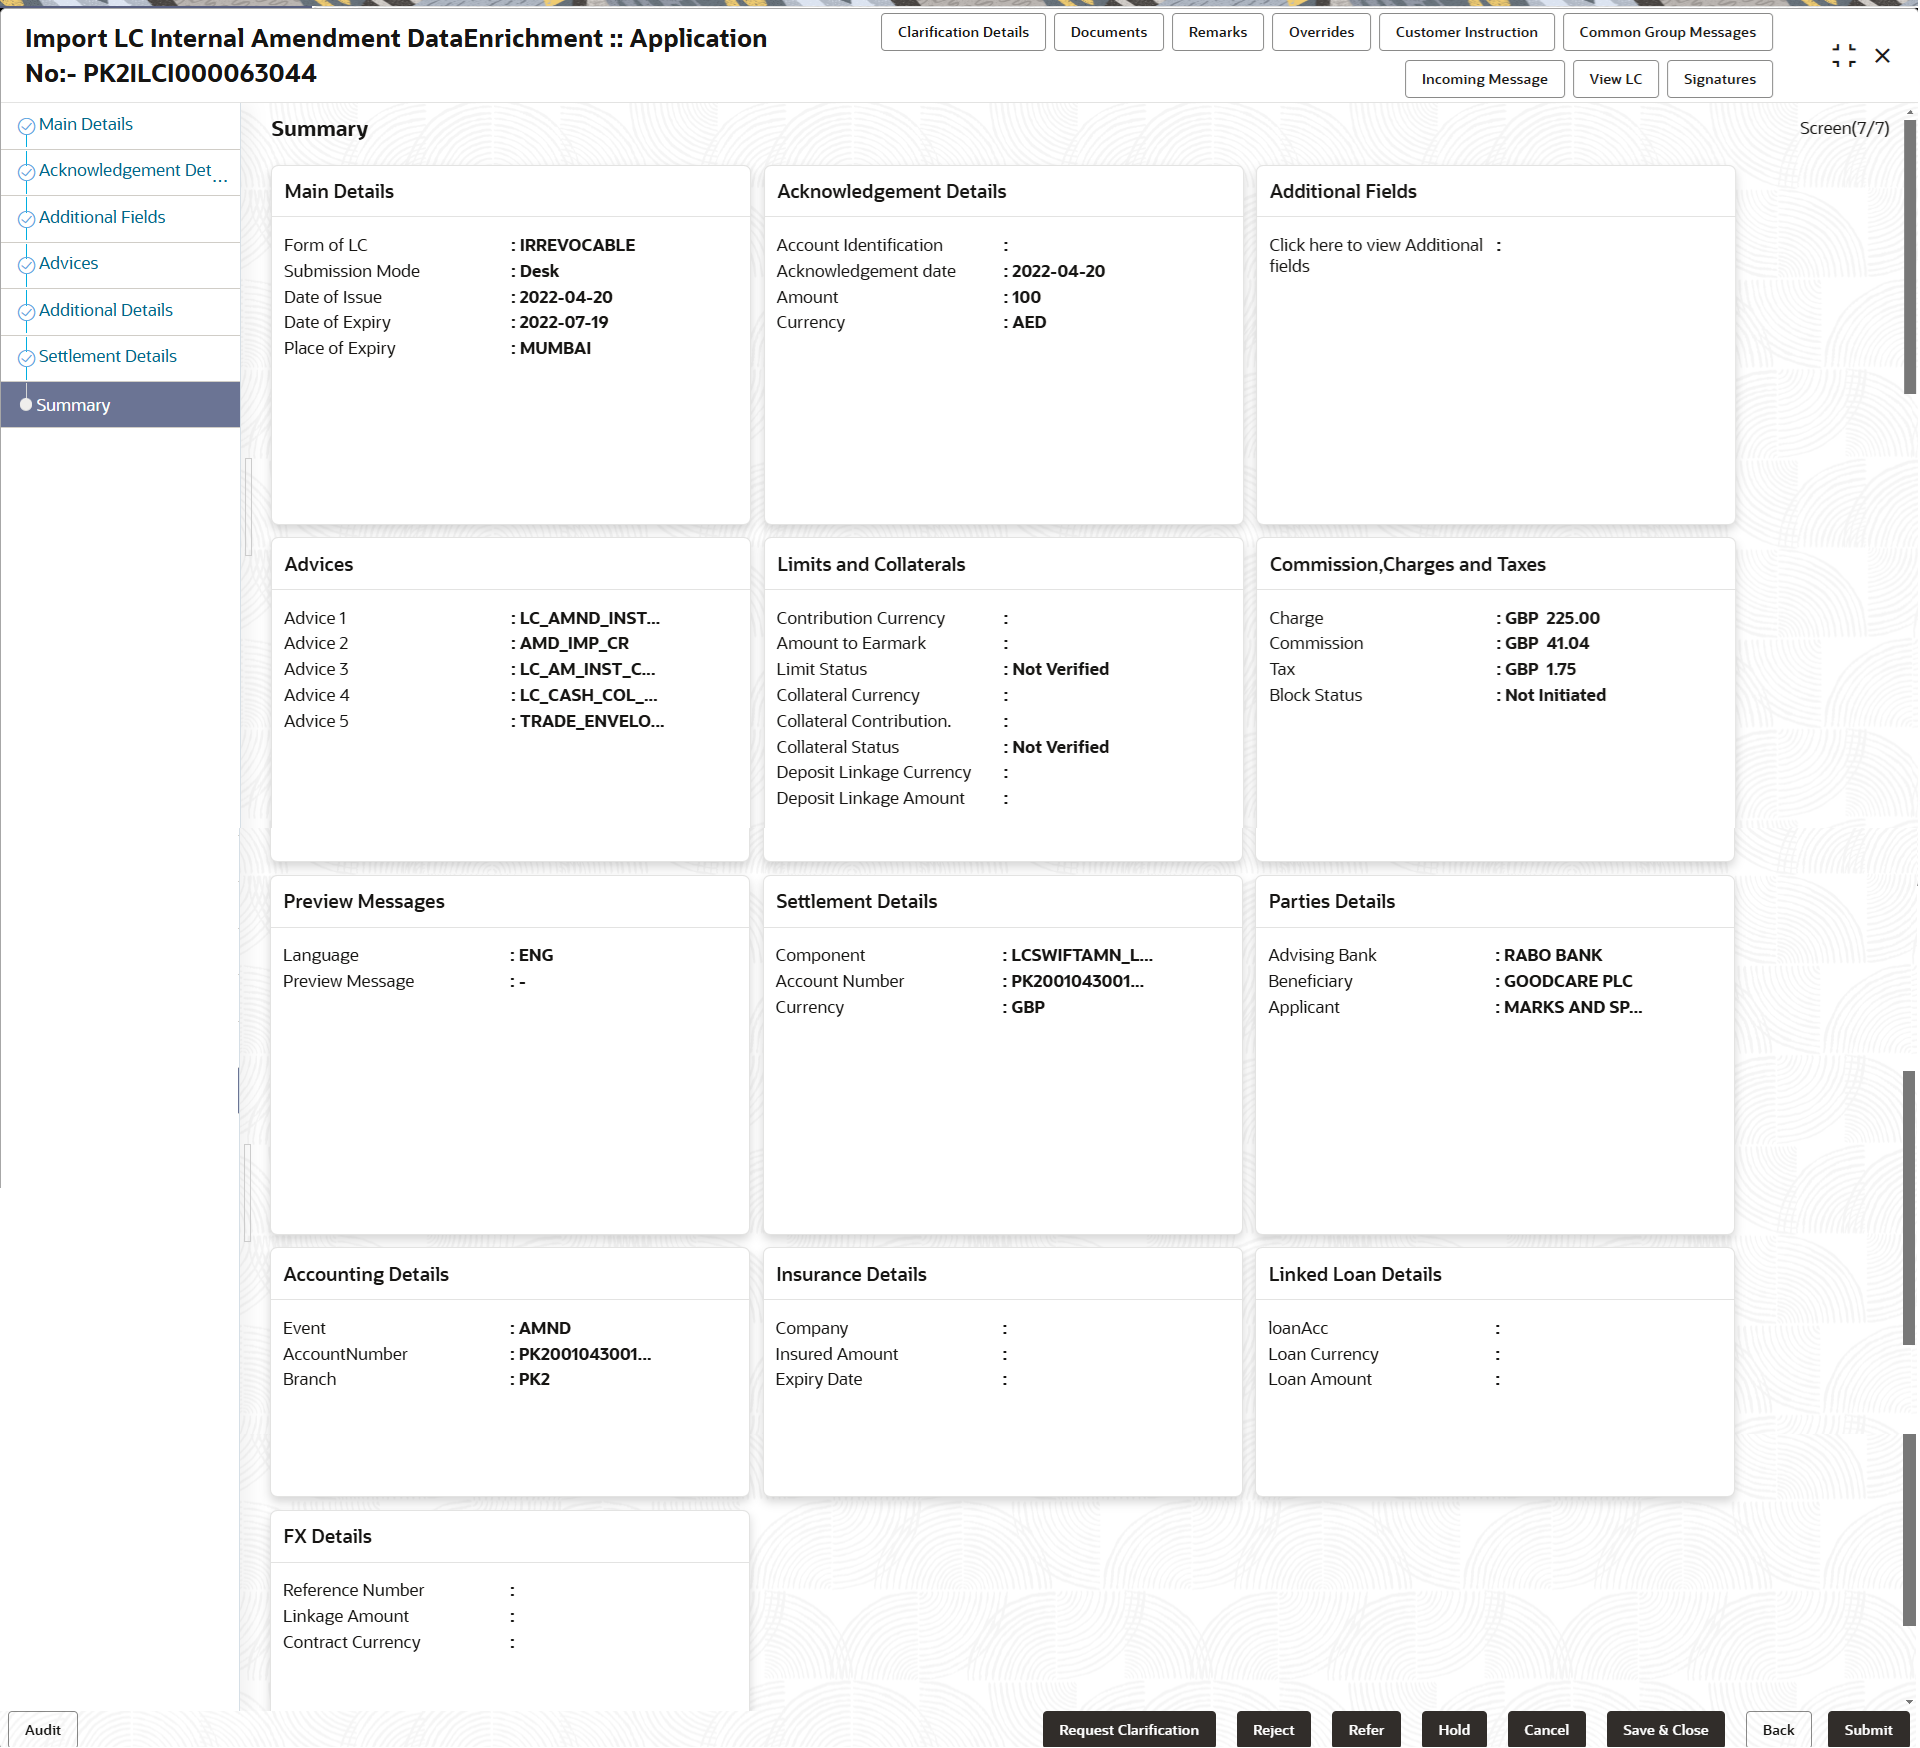Click the checkmark icon beside Advices step
Image resolution: width=1920 pixels, height=1748 pixels.
pyautogui.click(x=27, y=263)
